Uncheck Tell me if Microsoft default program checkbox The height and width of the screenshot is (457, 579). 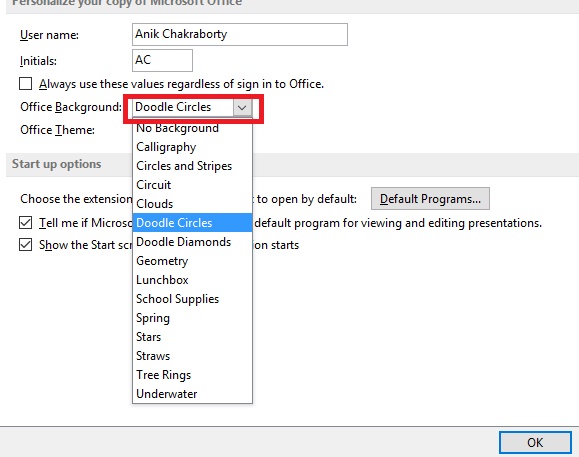pyautogui.click(x=25, y=223)
